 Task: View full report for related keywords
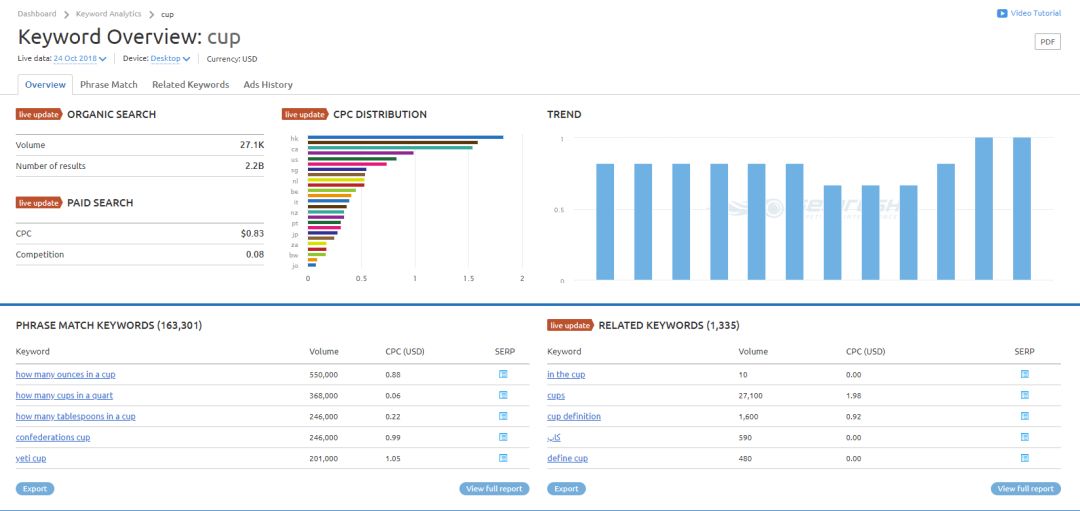(x=1025, y=489)
